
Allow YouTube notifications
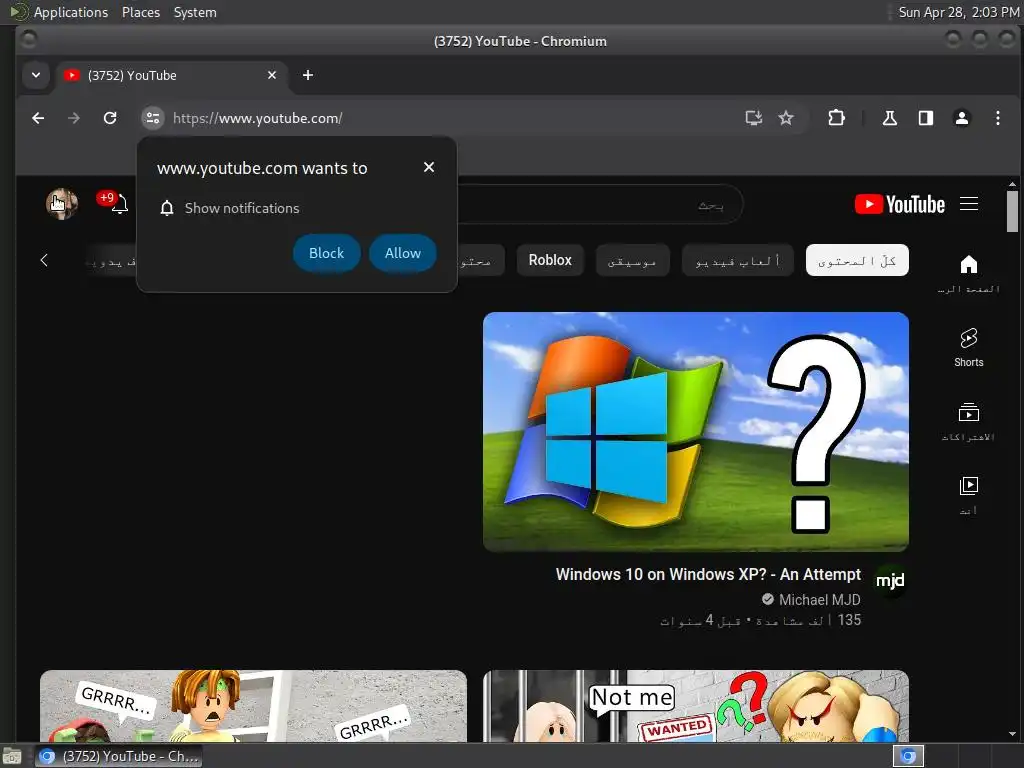pyautogui.click(x=403, y=253)
